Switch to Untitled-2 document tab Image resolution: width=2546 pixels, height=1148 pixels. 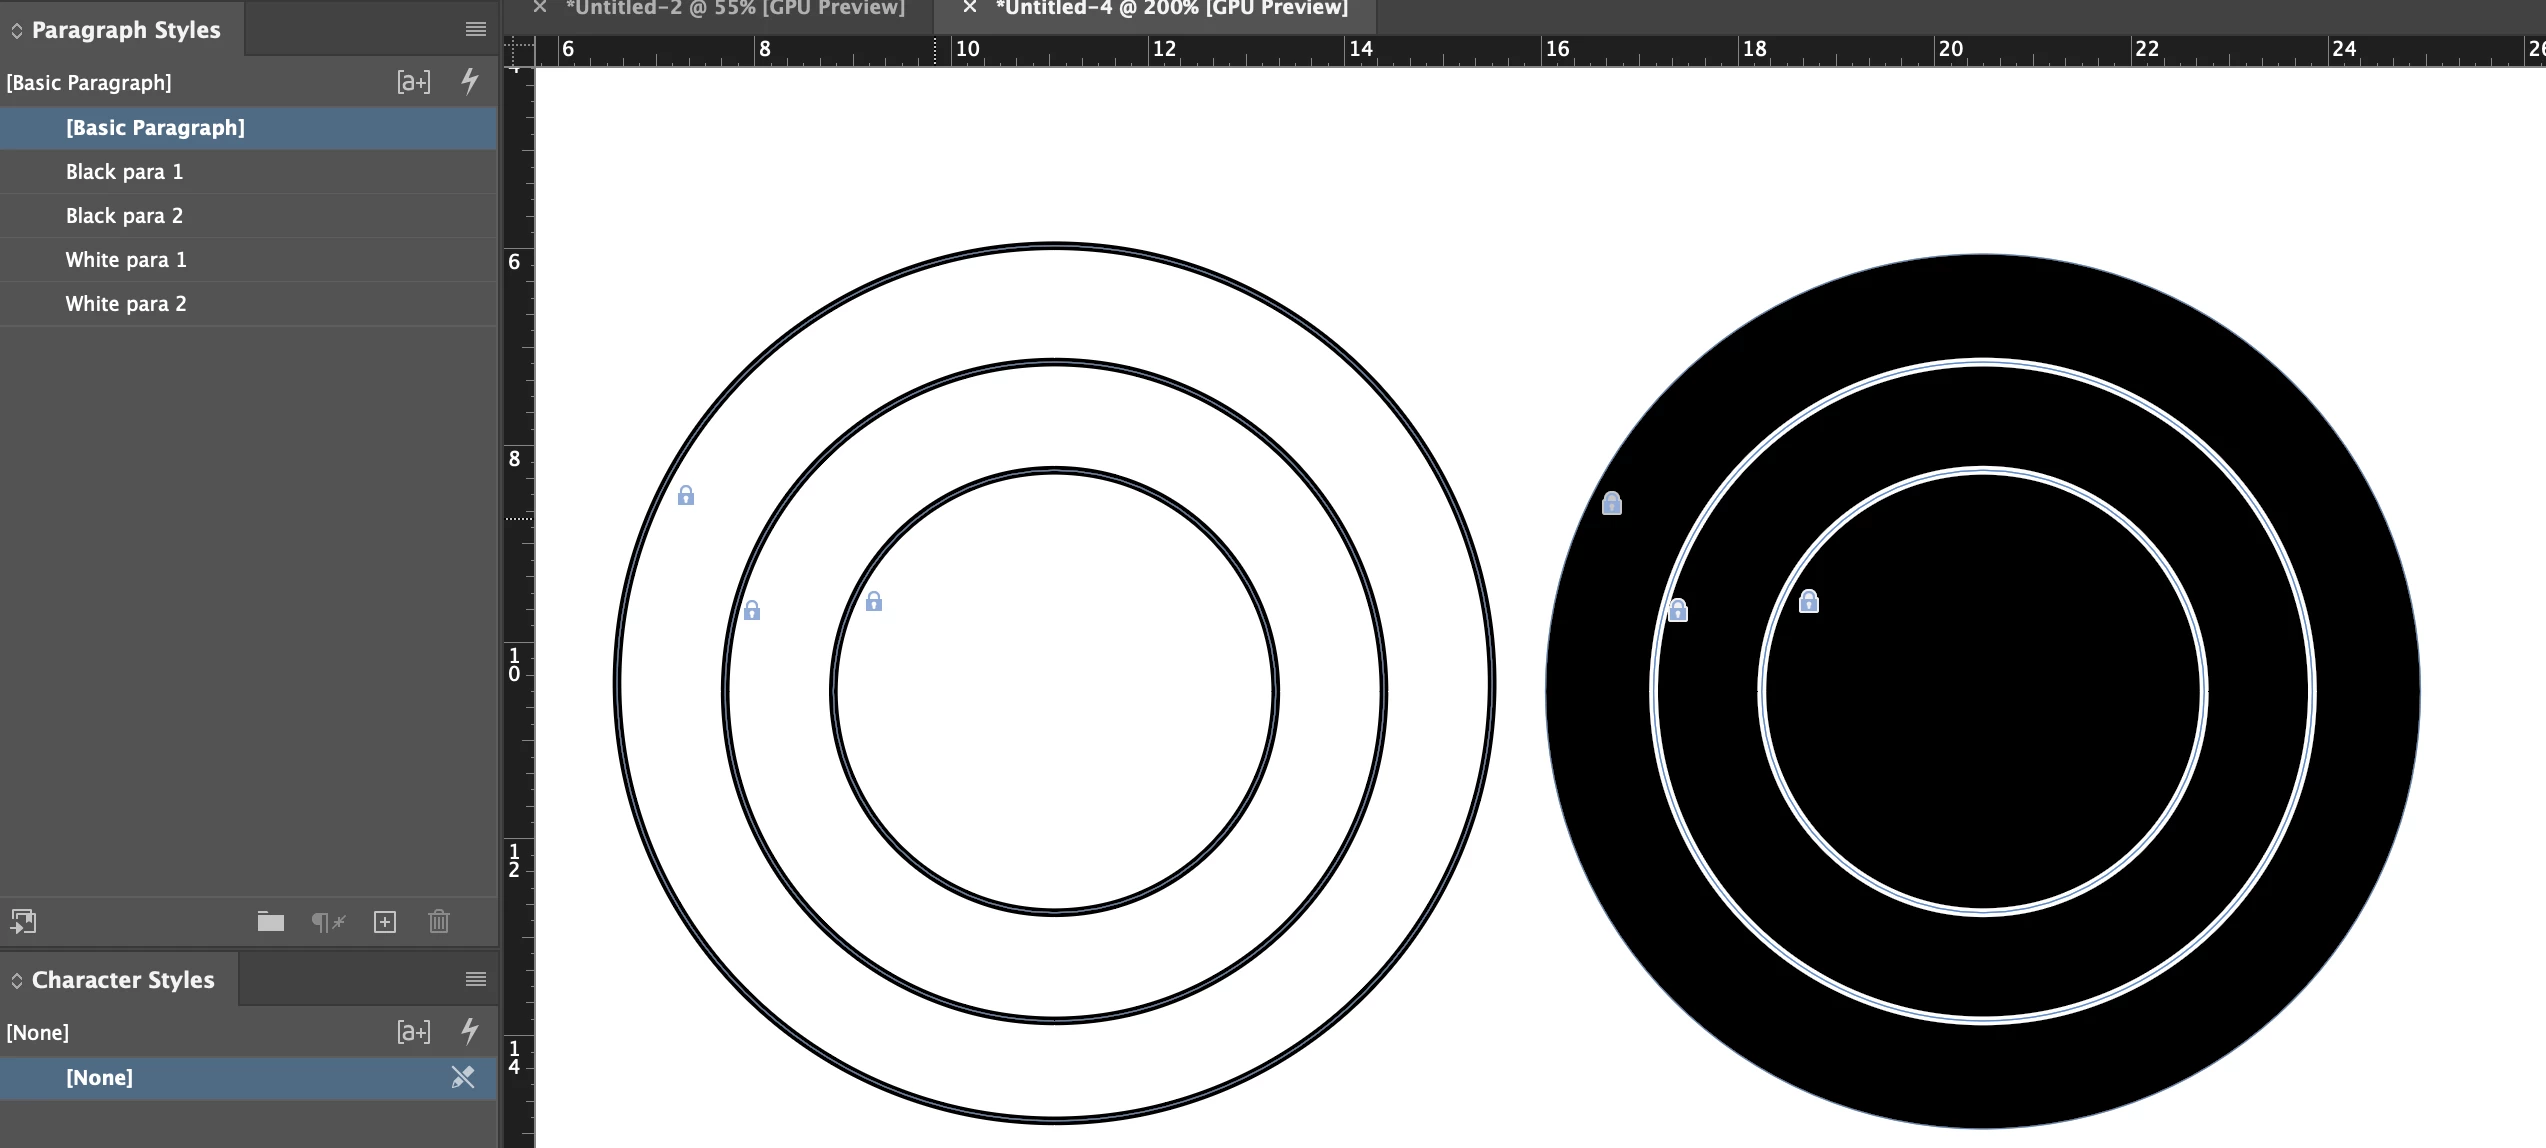[x=734, y=8]
